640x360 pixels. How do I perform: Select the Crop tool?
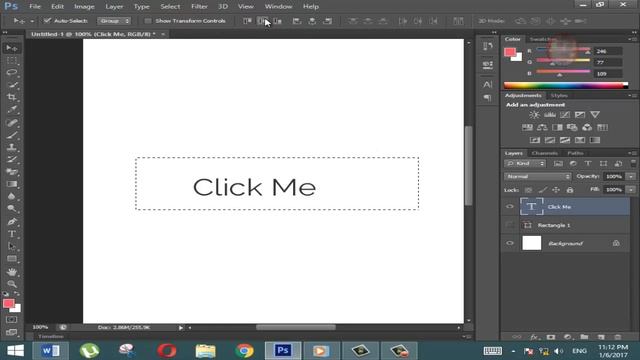click(x=11, y=97)
